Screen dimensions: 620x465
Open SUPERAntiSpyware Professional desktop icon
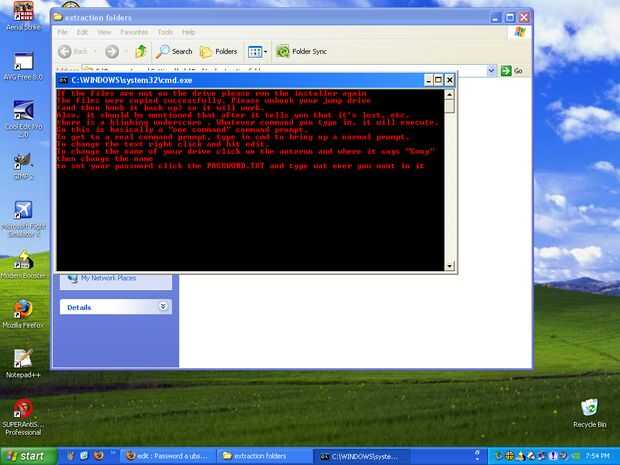[x=23, y=418]
